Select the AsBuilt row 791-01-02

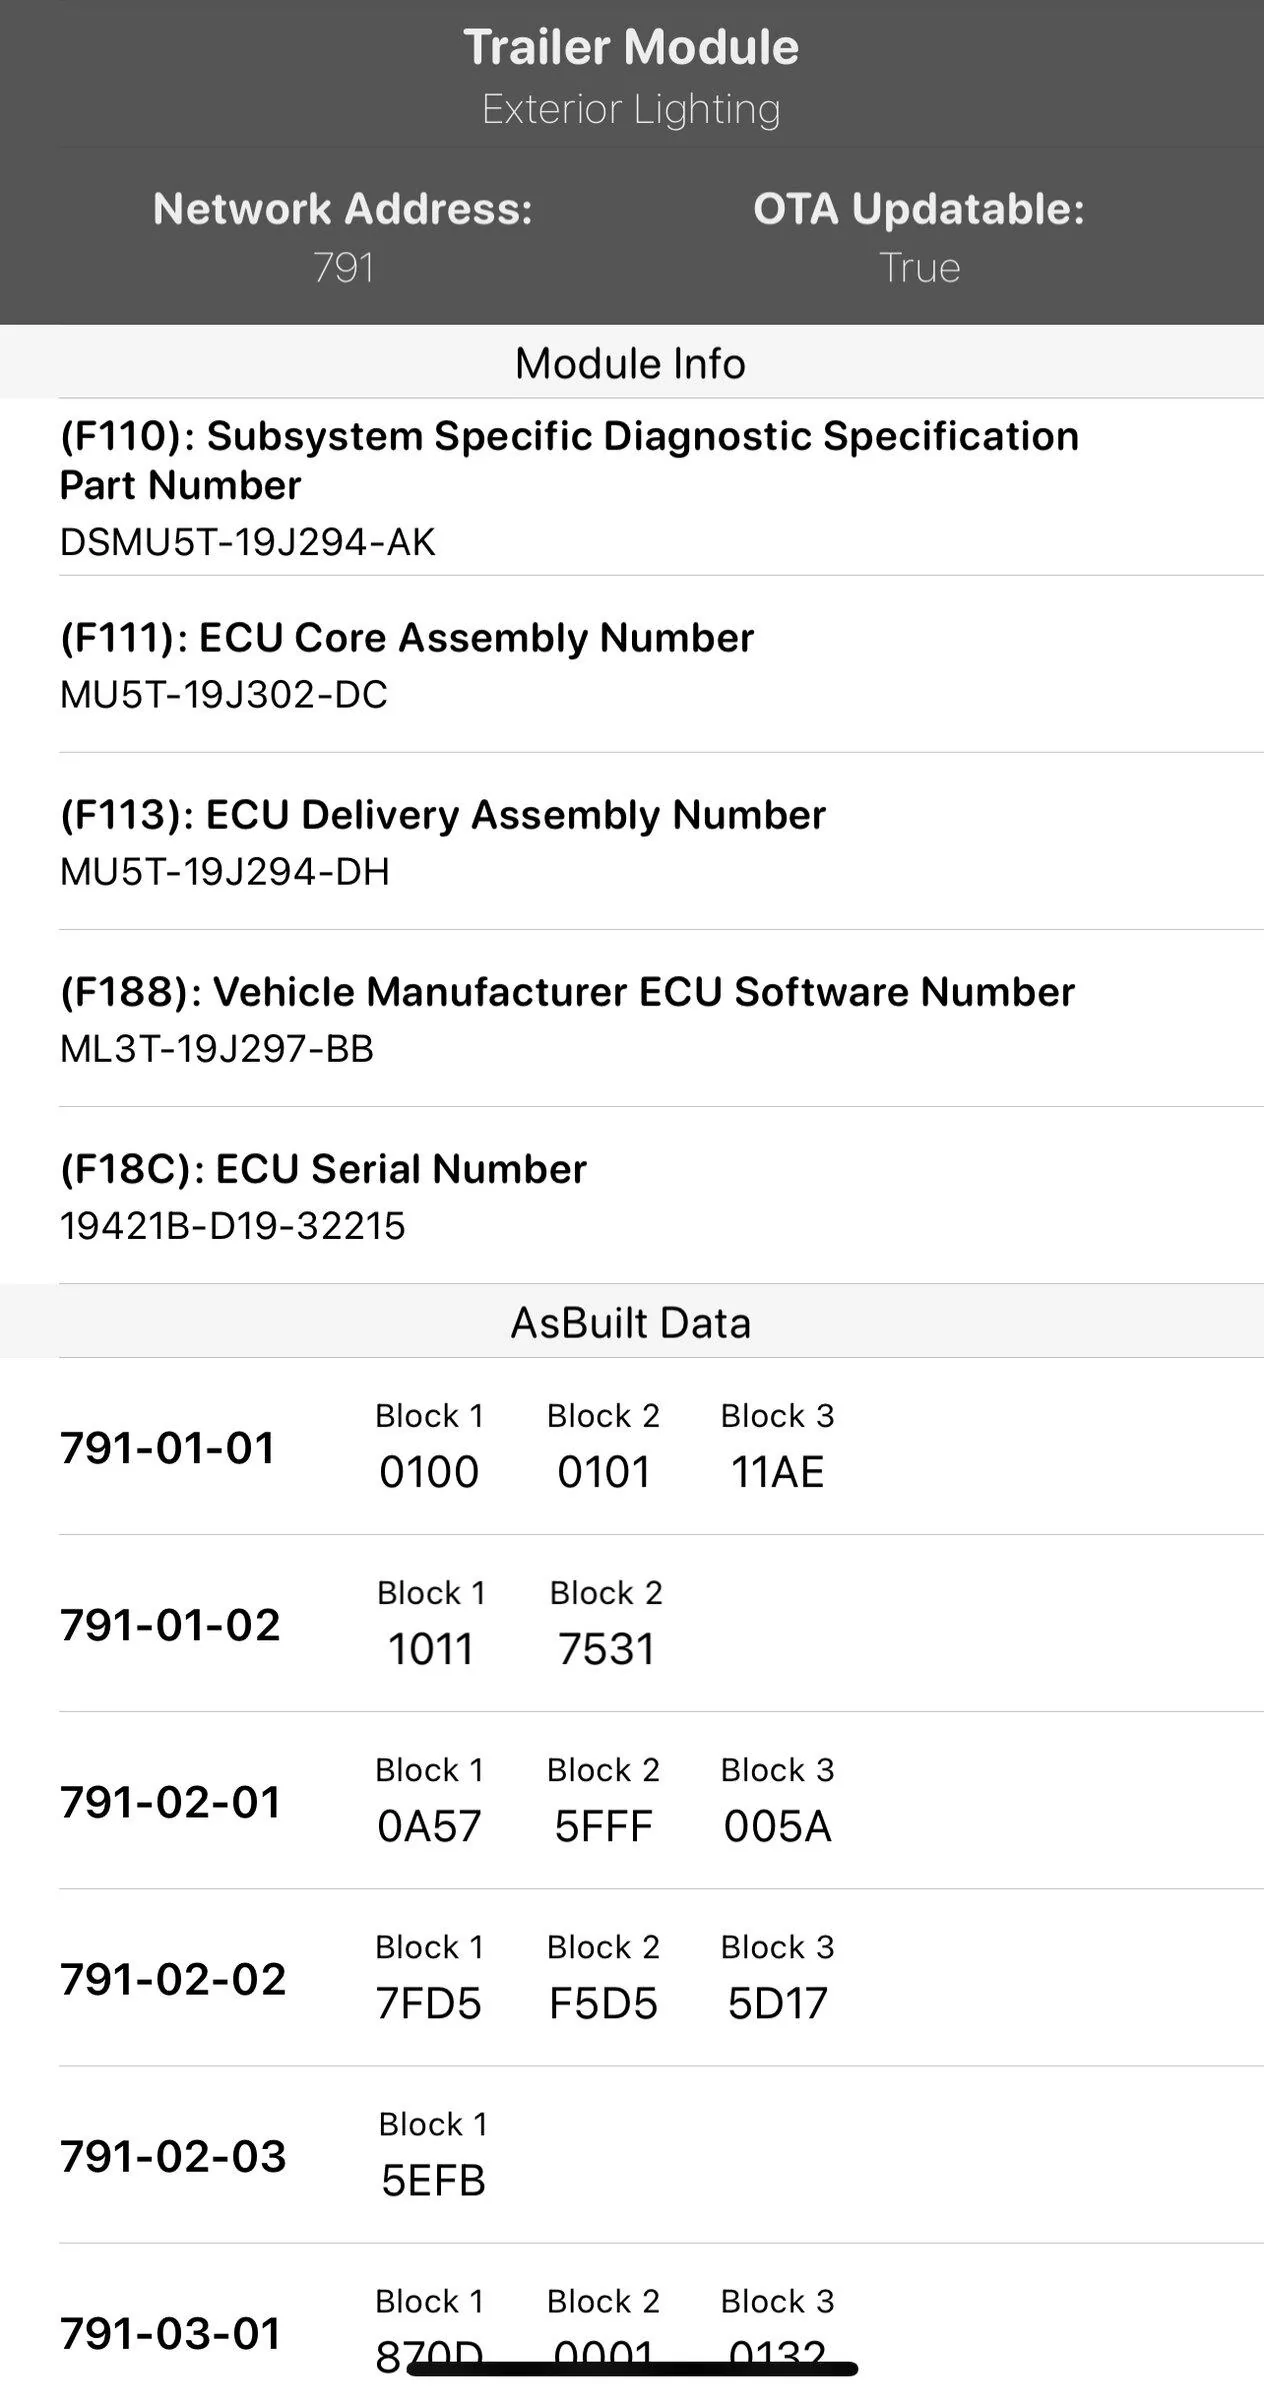[x=170, y=1625]
